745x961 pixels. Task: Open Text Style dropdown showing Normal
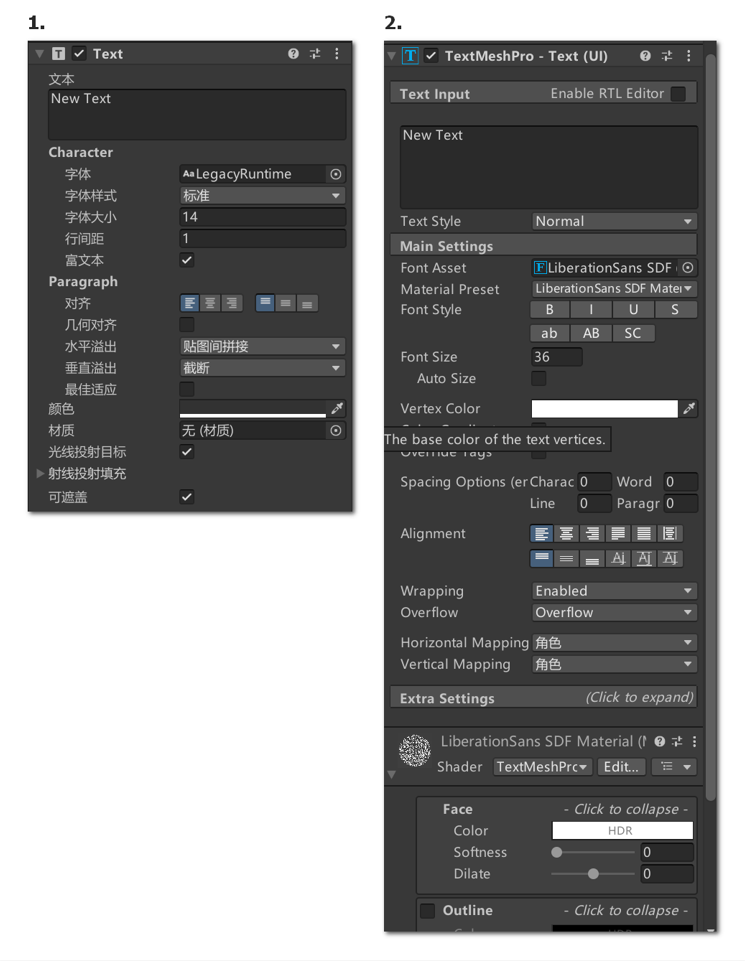614,221
